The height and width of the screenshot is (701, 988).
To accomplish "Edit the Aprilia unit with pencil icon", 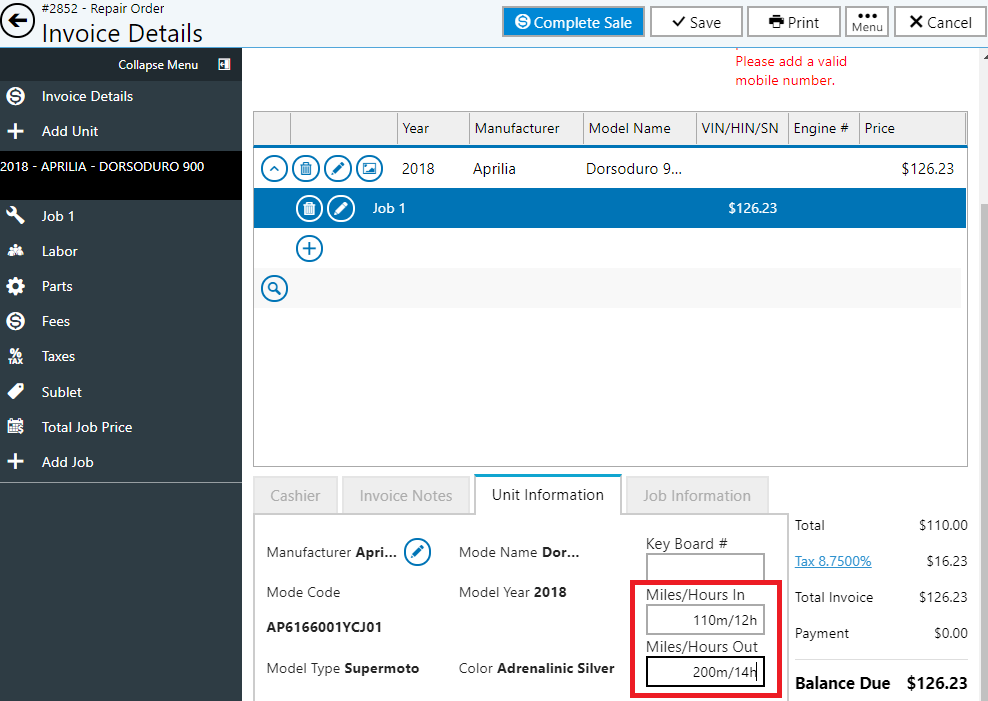I will point(338,169).
